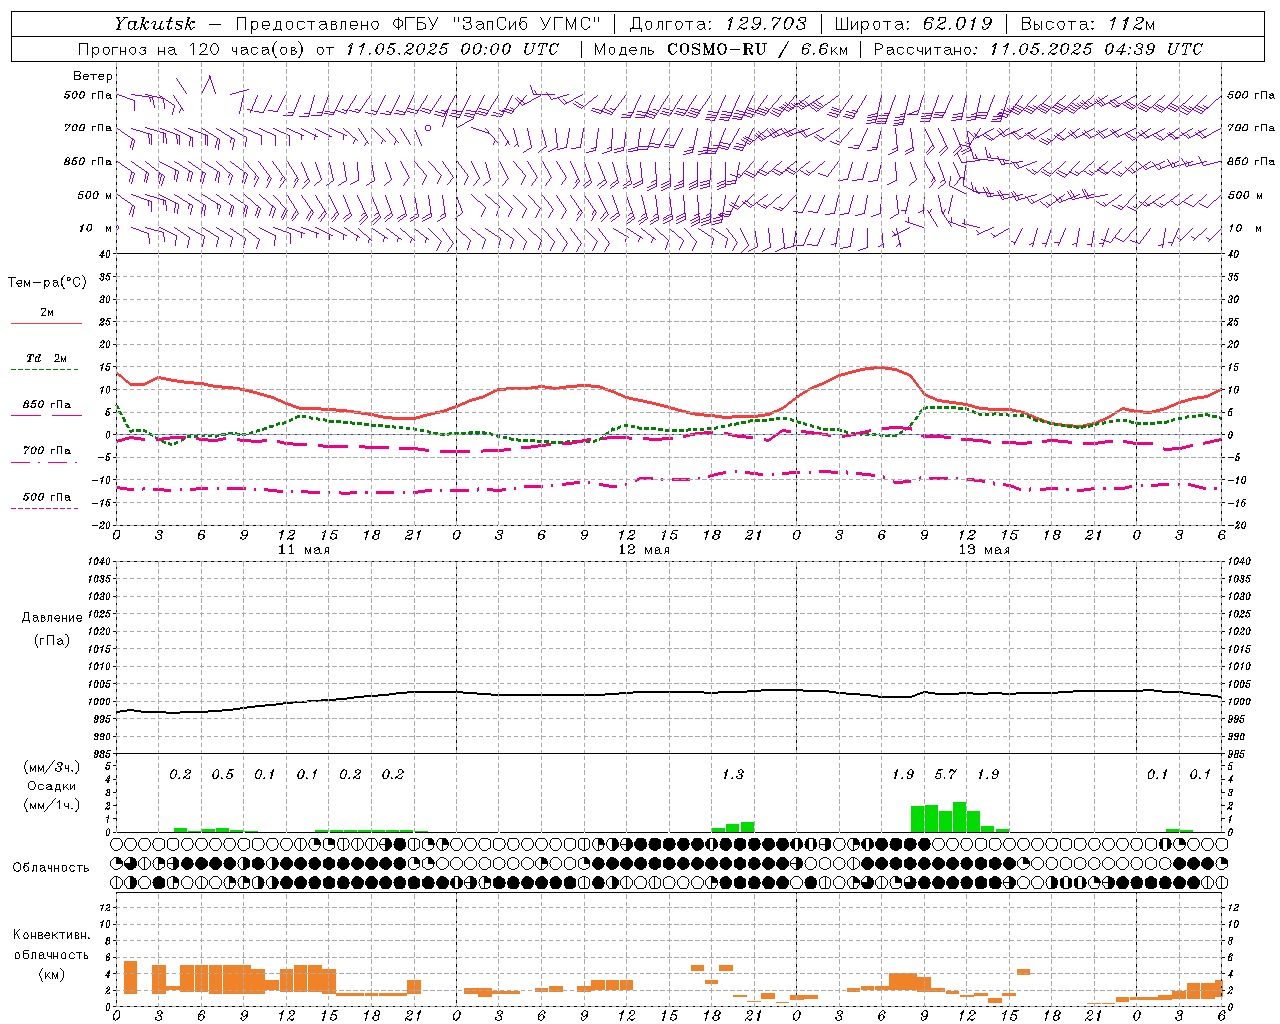
Task: Select the 700 гПа temperature legend entry
Action: pos(47,451)
